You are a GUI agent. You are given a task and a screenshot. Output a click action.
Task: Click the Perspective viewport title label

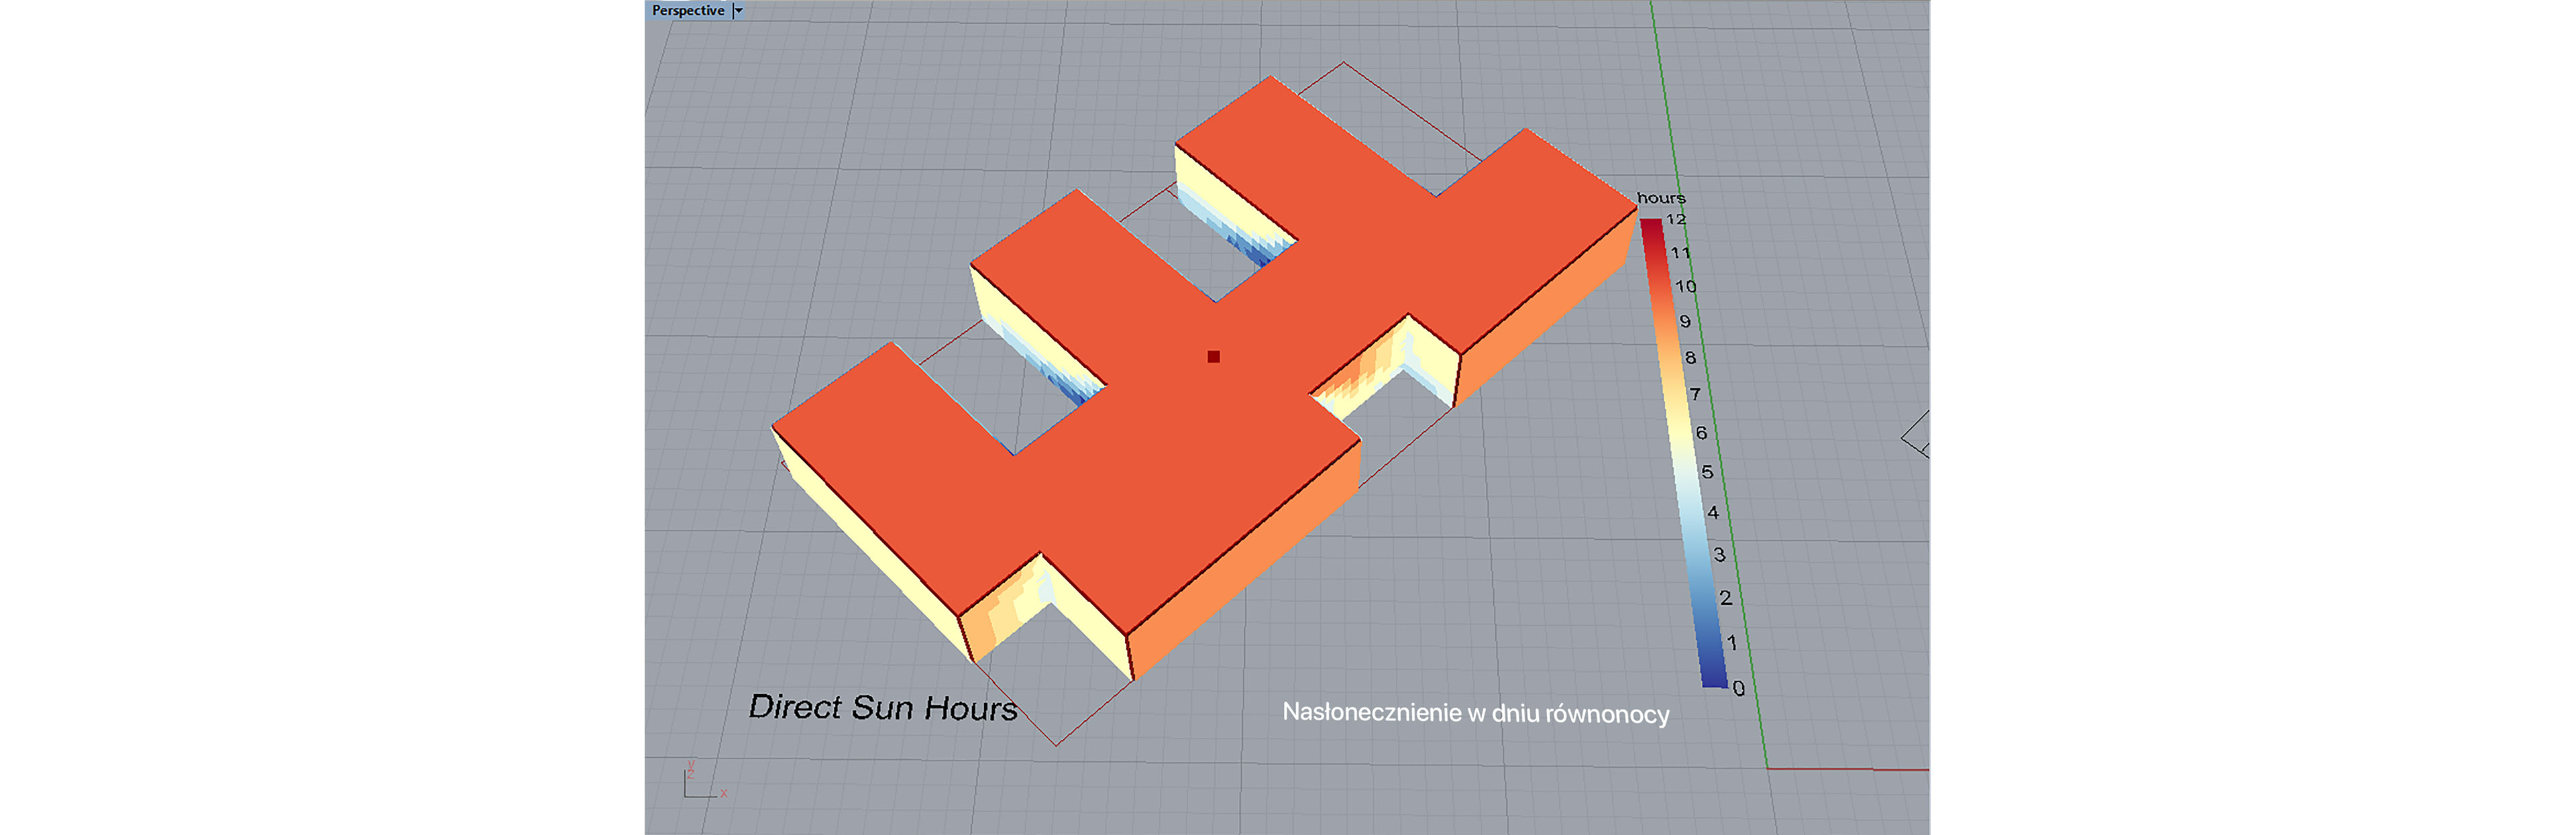687,11
